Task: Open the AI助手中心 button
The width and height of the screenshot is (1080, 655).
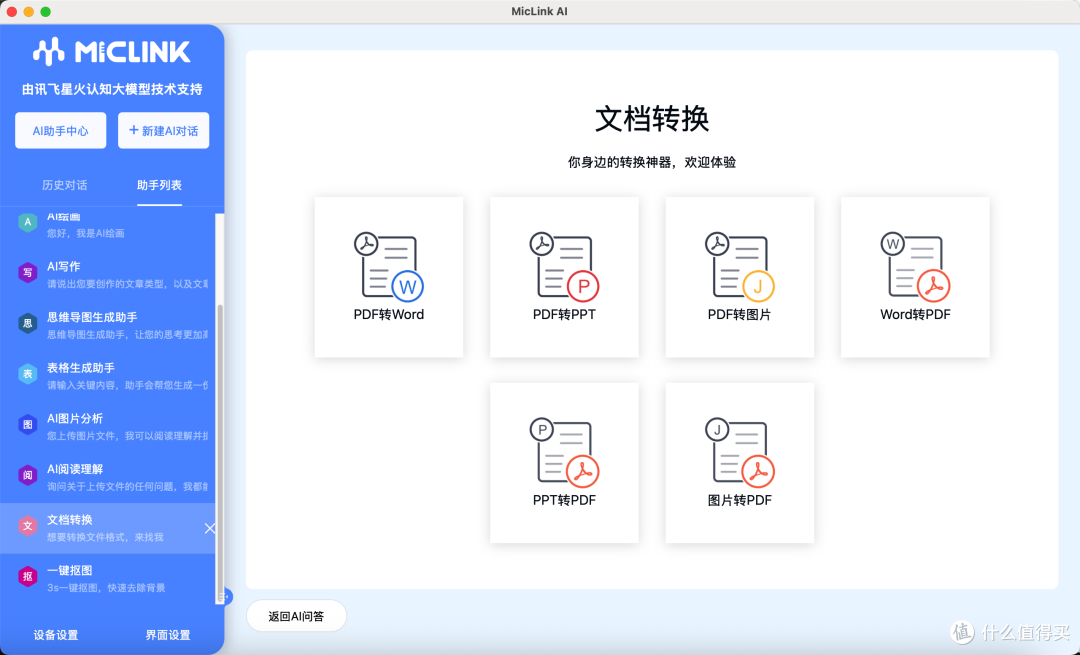Action: coord(61,130)
